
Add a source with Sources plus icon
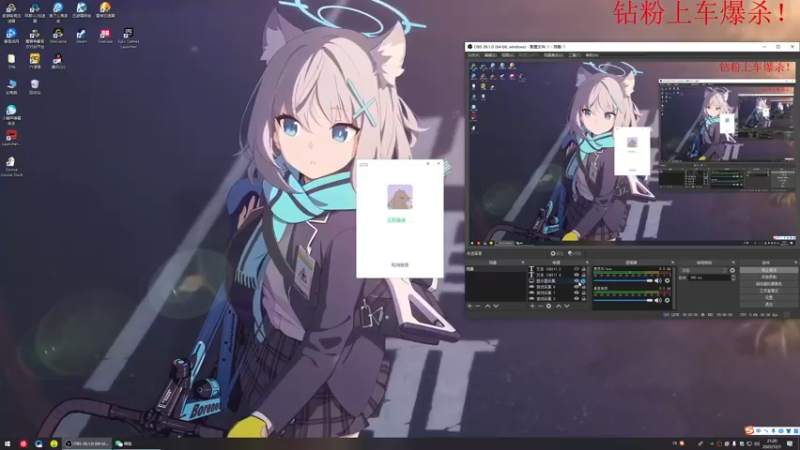click(532, 306)
